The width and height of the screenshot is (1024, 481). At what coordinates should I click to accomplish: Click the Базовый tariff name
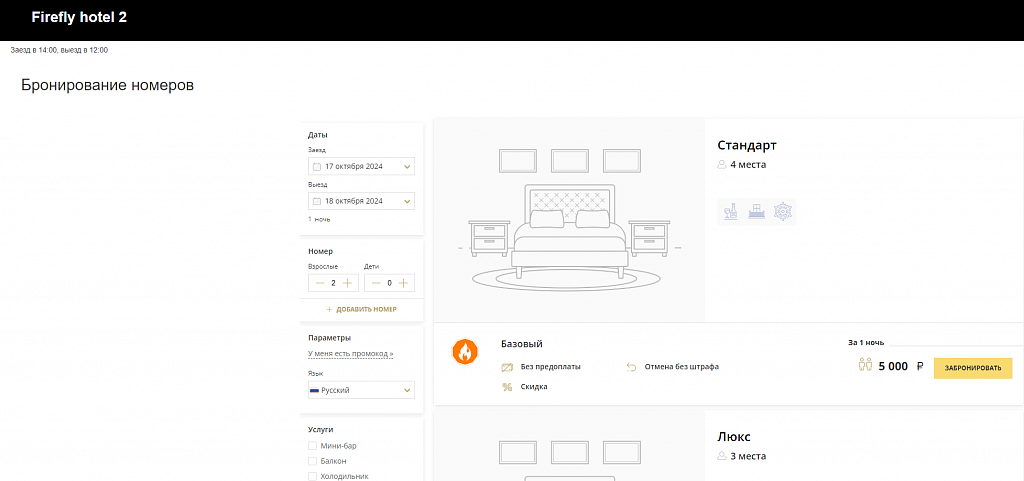coord(522,344)
